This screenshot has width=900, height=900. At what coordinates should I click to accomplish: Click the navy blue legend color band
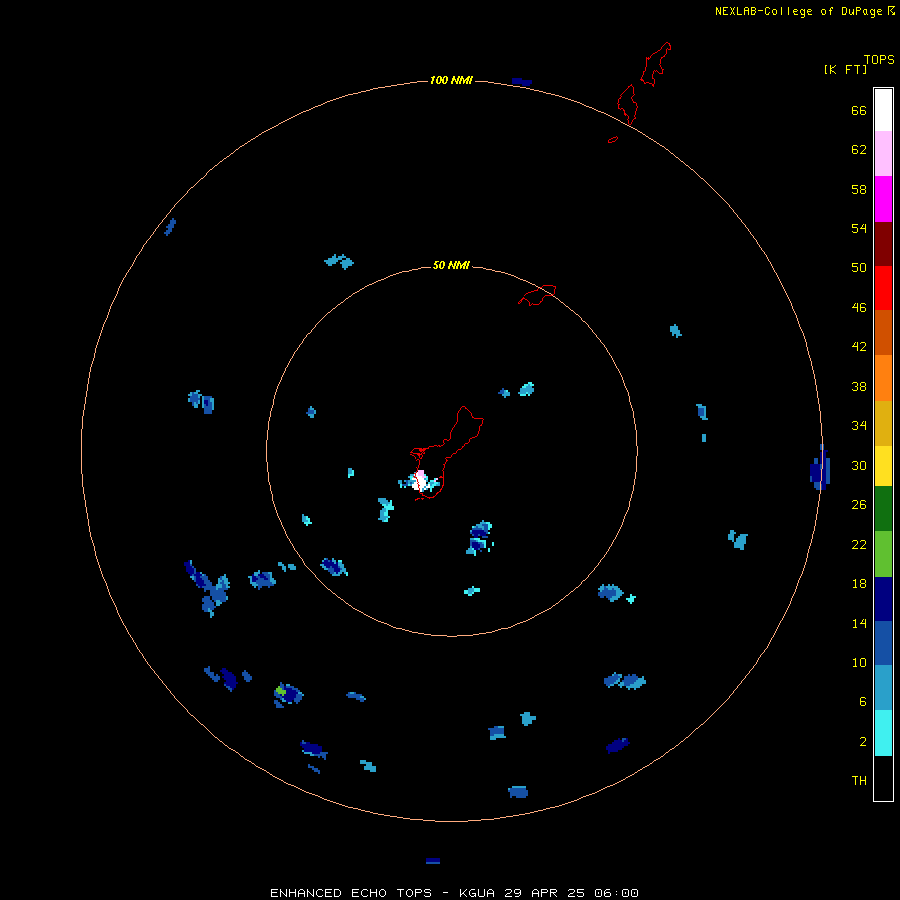click(x=883, y=599)
